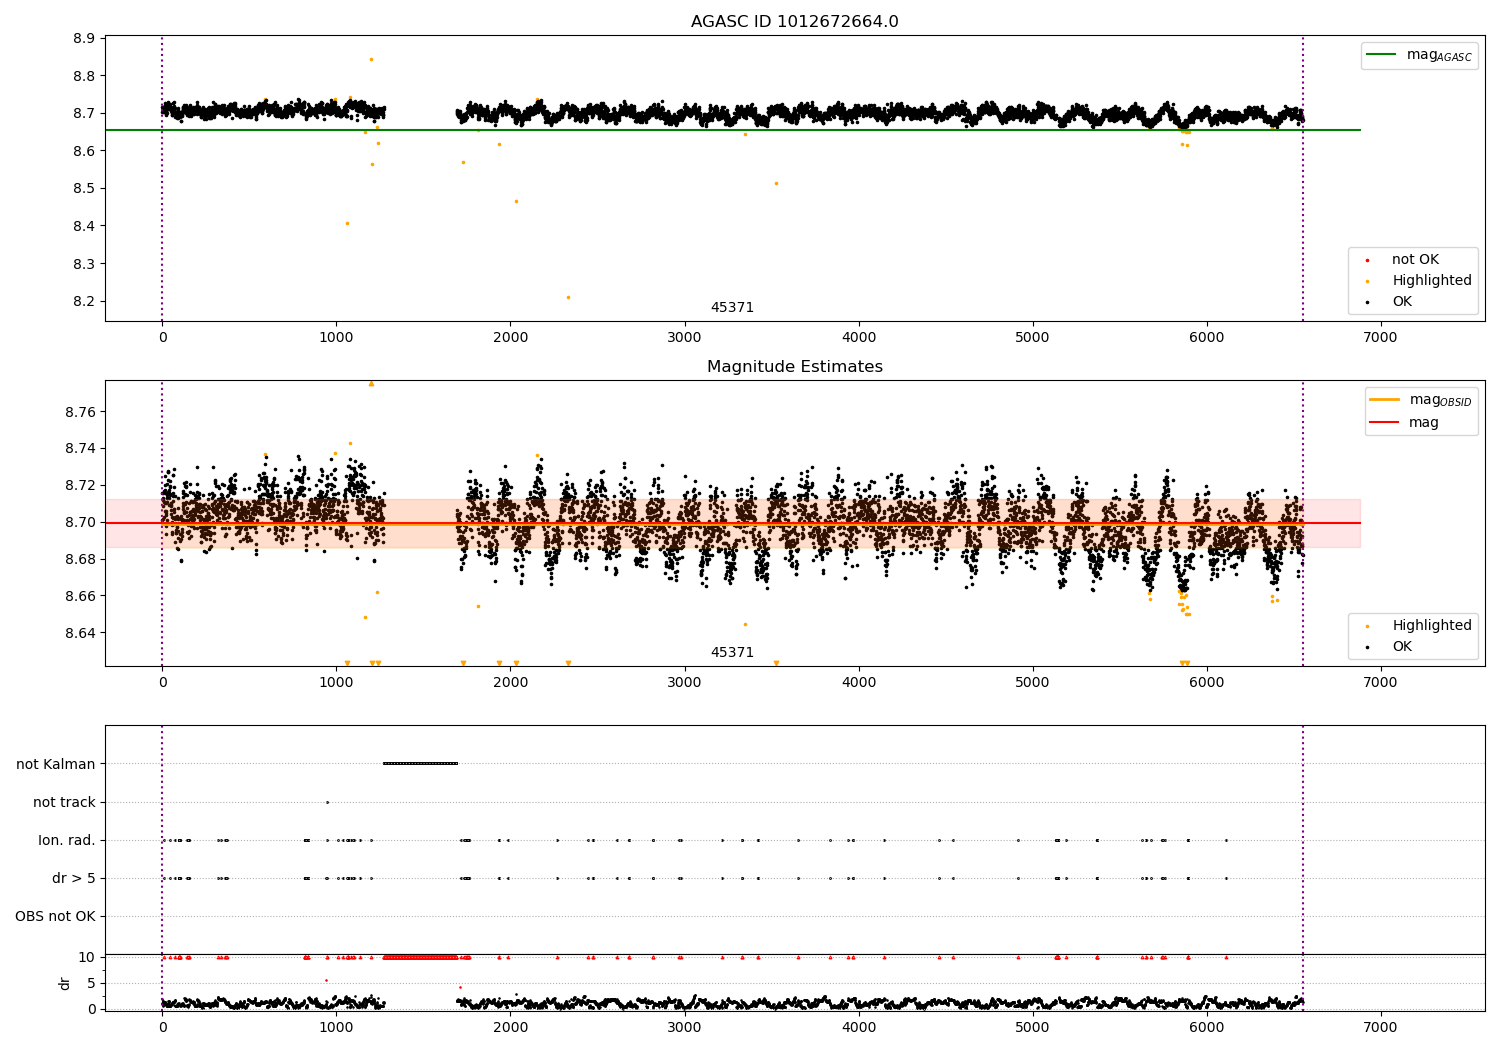Click the orange line sample in mag OBSID legend
The width and height of the screenshot is (1500, 1050).
[1384, 400]
